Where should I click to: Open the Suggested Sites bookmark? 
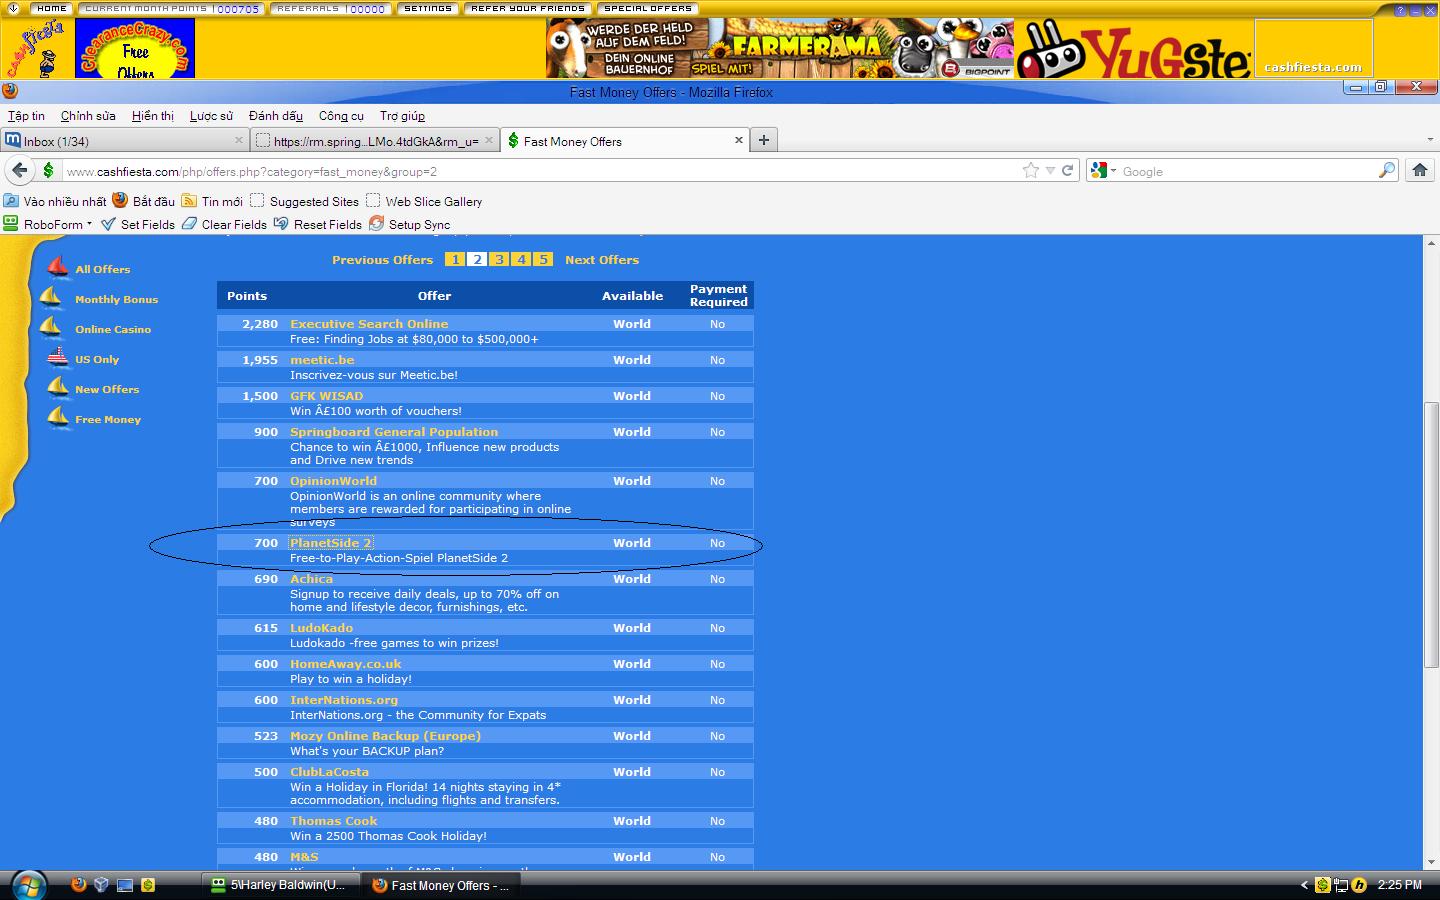(x=304, y=201)
